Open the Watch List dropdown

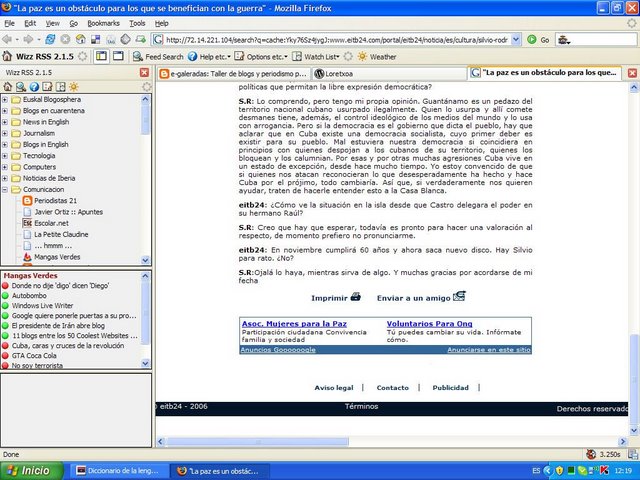[316, 57]
